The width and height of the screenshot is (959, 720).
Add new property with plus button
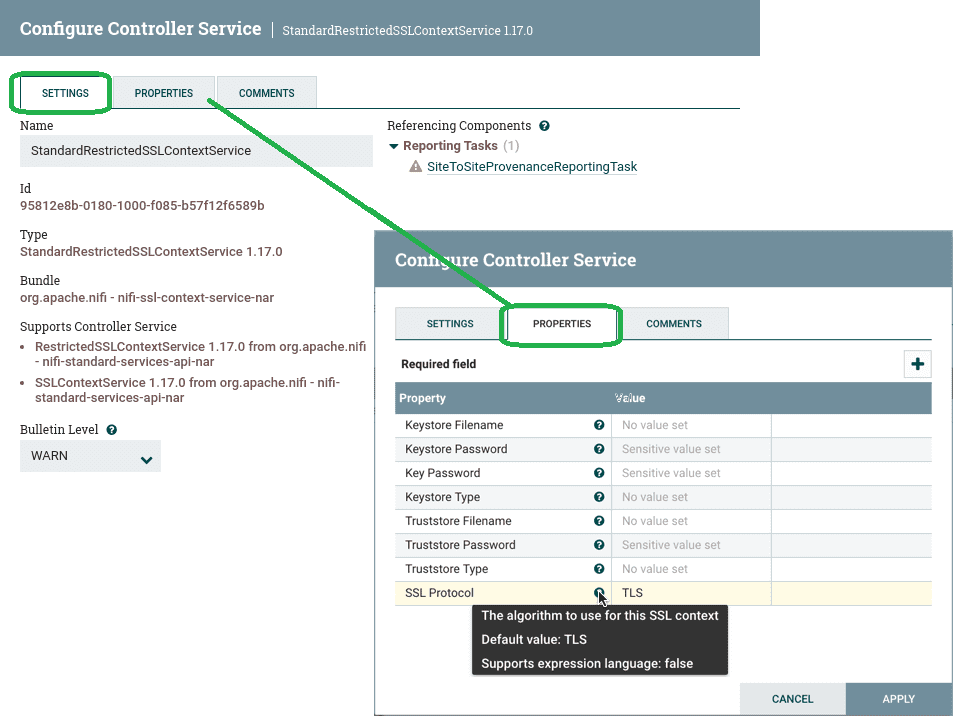pos(917,364)
